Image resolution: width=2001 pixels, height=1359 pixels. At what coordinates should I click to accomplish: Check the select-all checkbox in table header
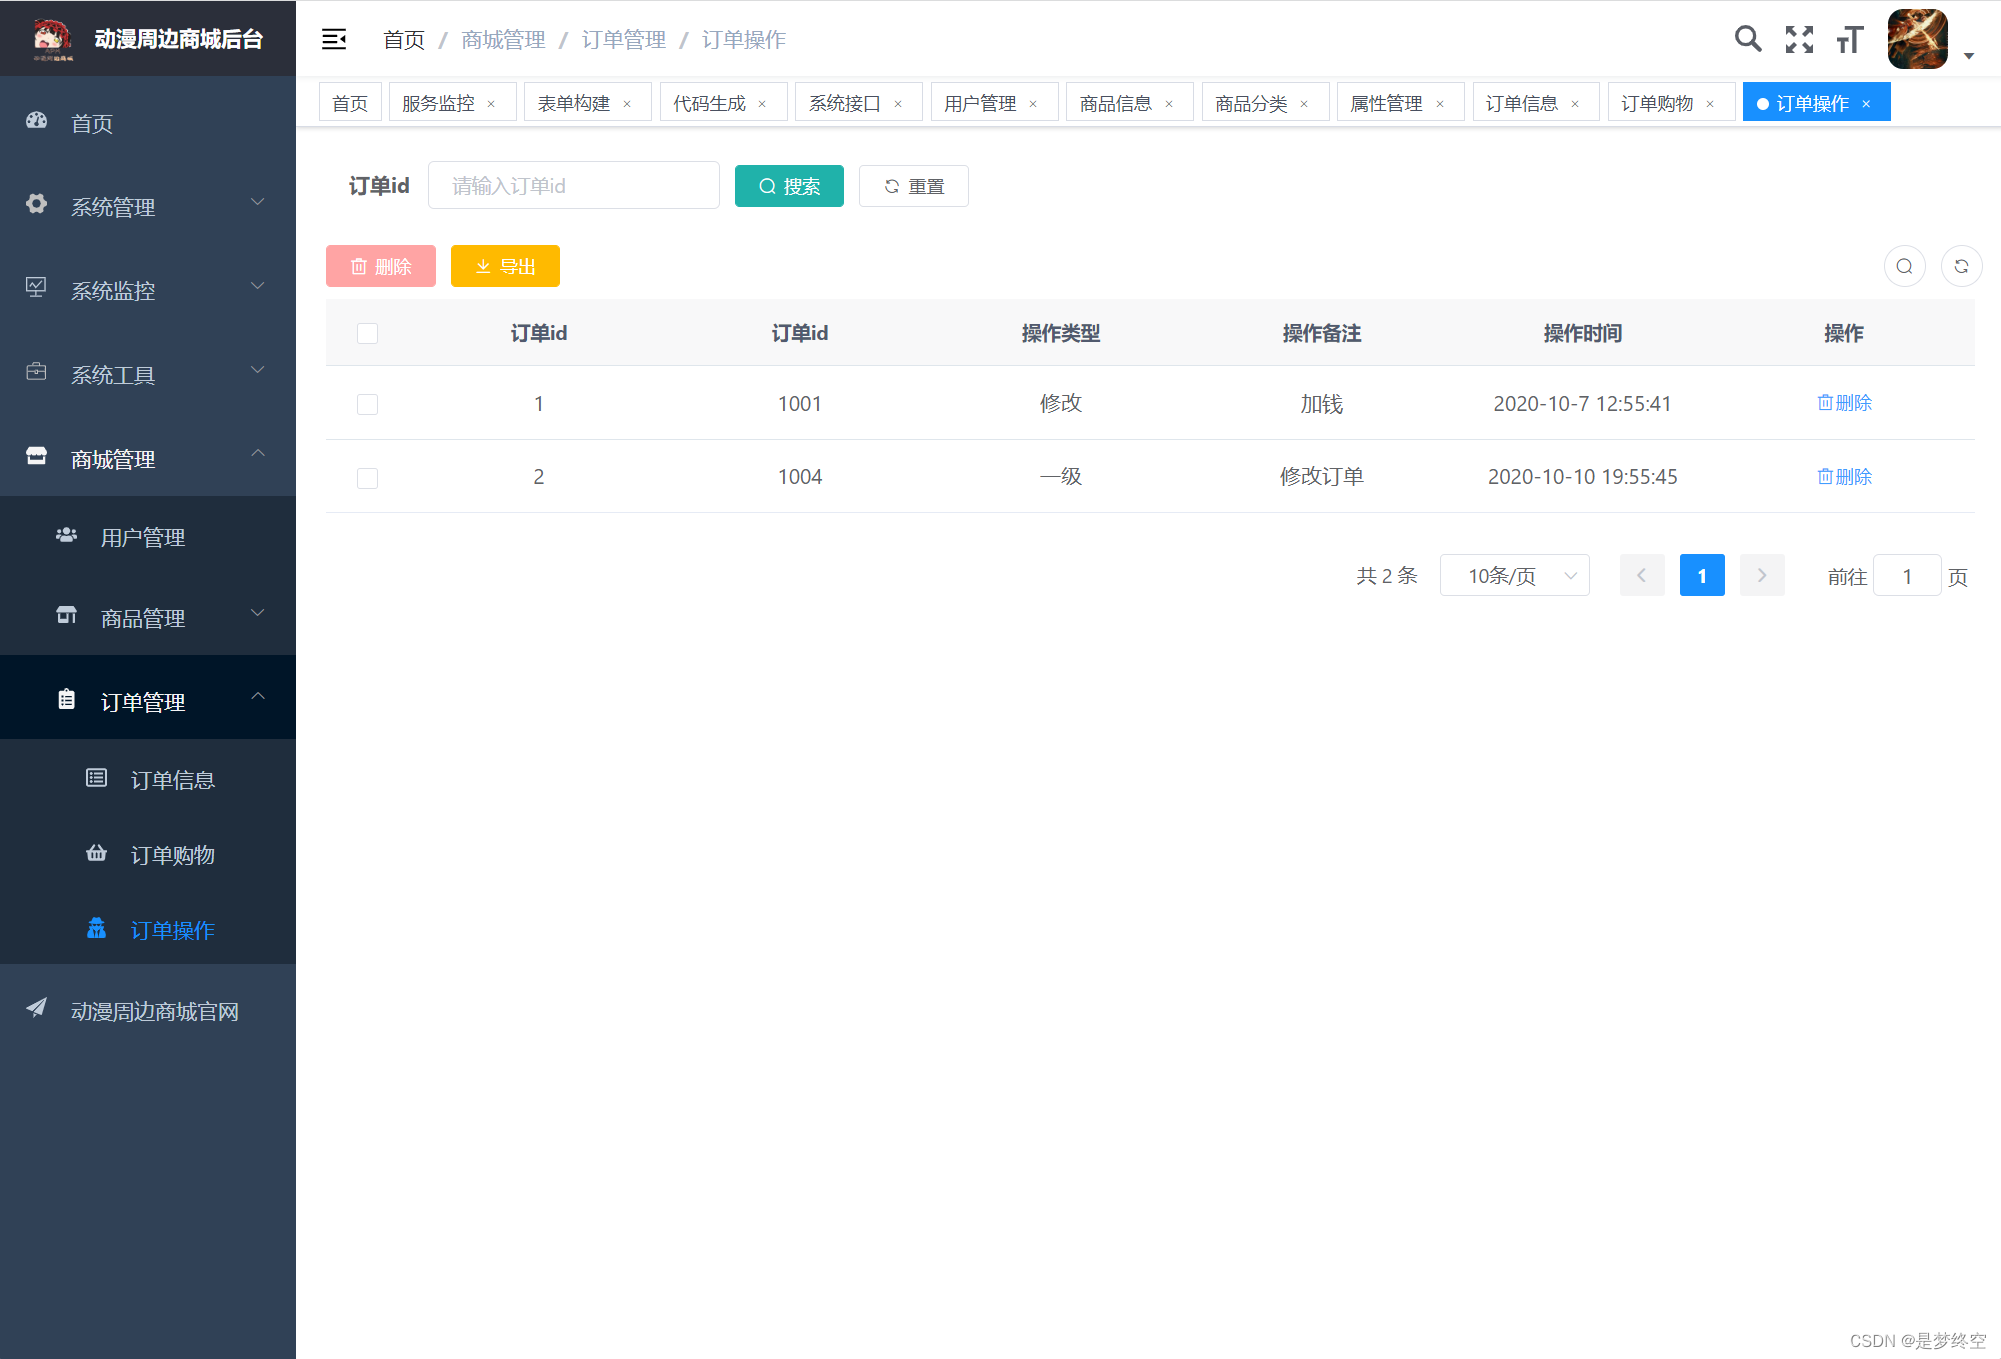pos(367,333)
